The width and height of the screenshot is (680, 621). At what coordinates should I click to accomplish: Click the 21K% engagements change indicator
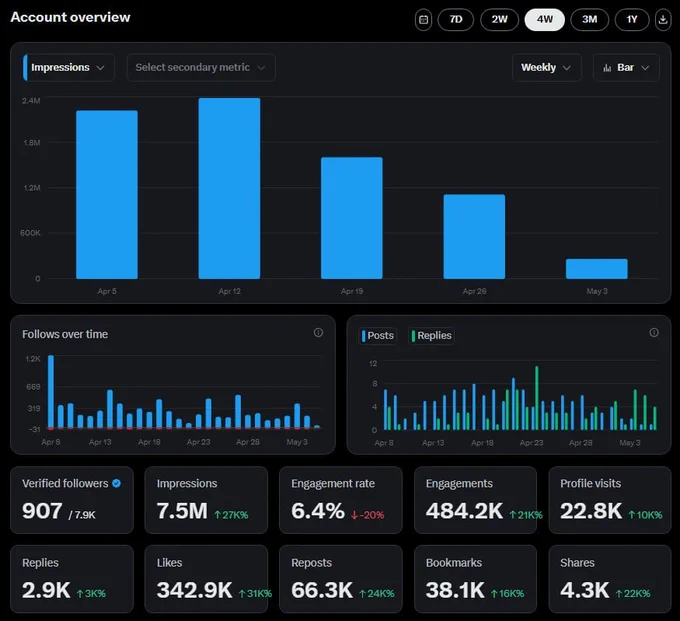[526, 515]
